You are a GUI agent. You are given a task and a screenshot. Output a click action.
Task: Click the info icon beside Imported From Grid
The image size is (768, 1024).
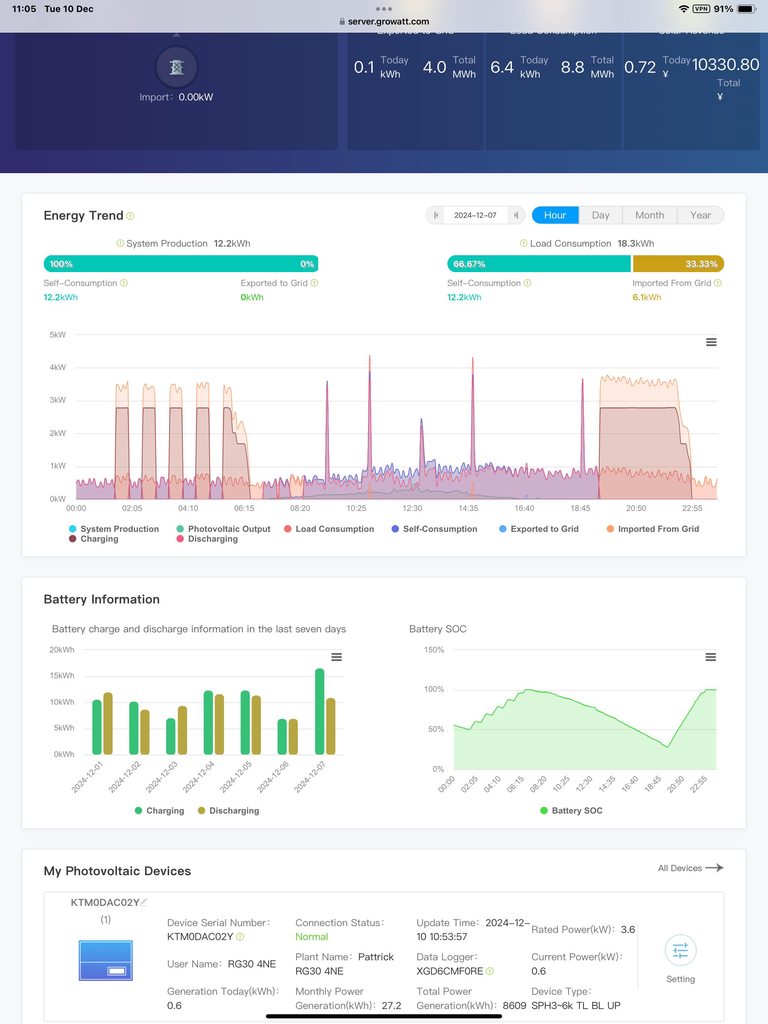coord(718,284)
